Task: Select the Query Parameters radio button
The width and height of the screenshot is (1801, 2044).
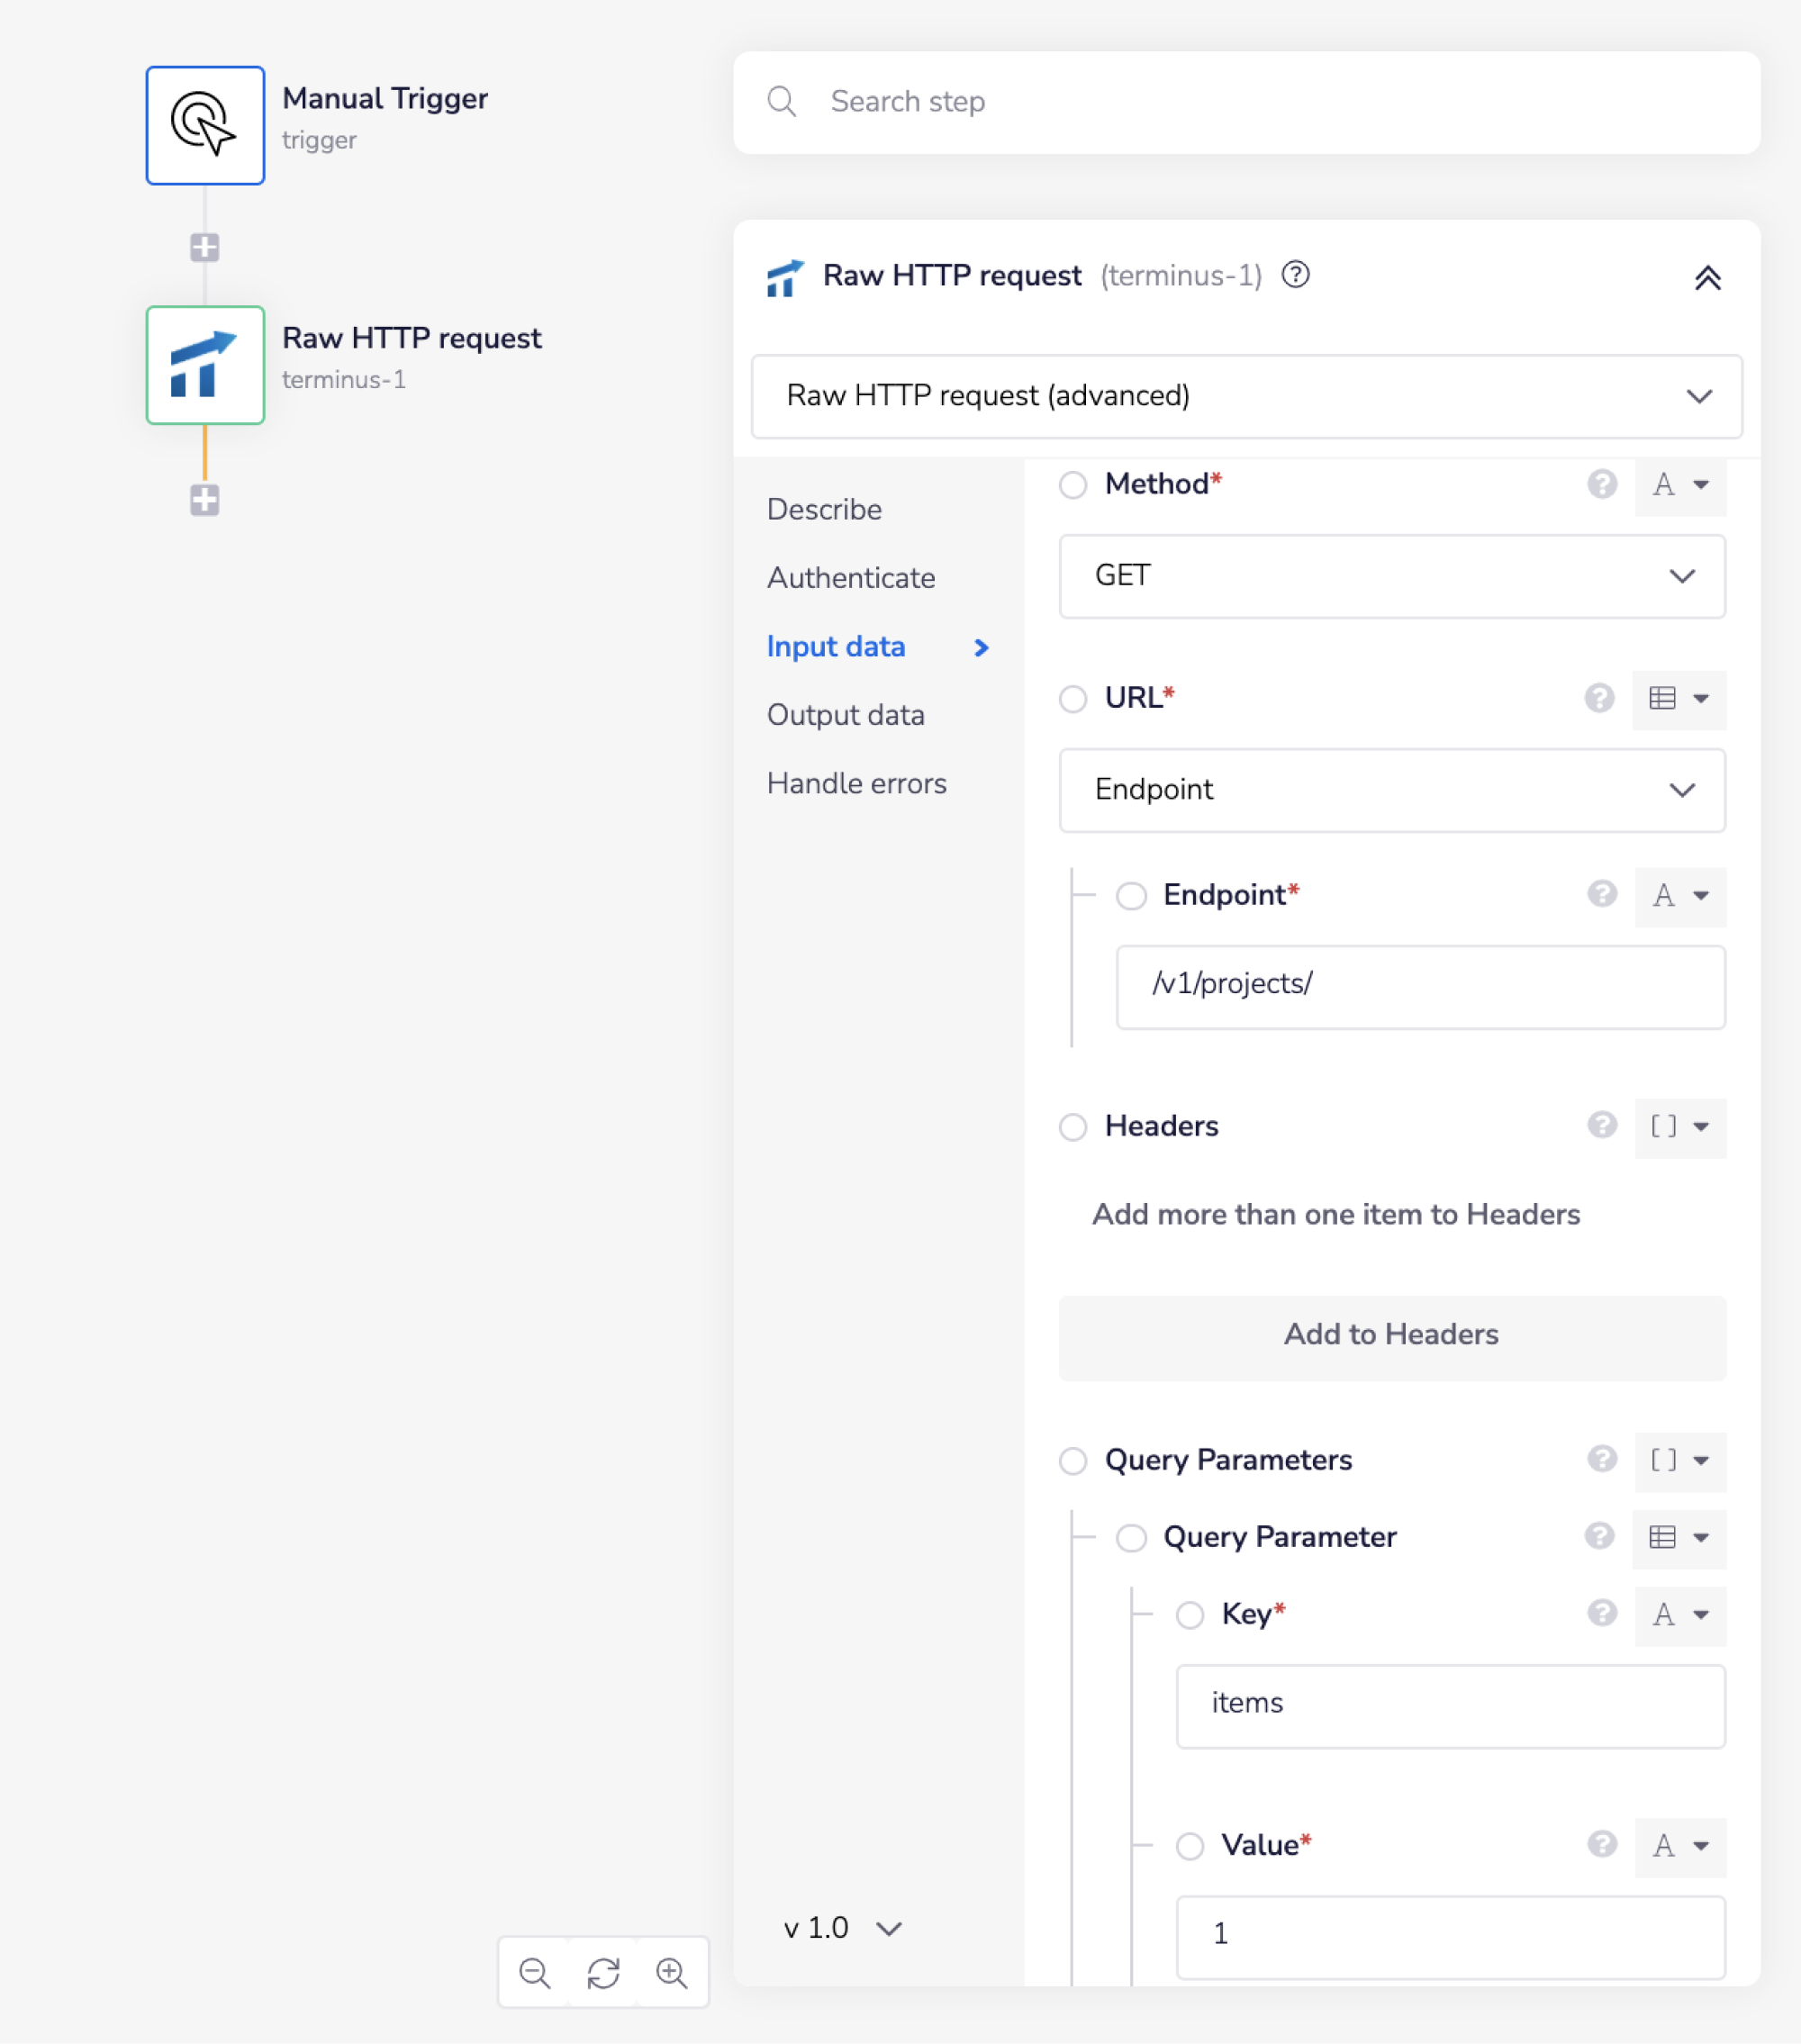Action: click(x=1073, y=1461)
